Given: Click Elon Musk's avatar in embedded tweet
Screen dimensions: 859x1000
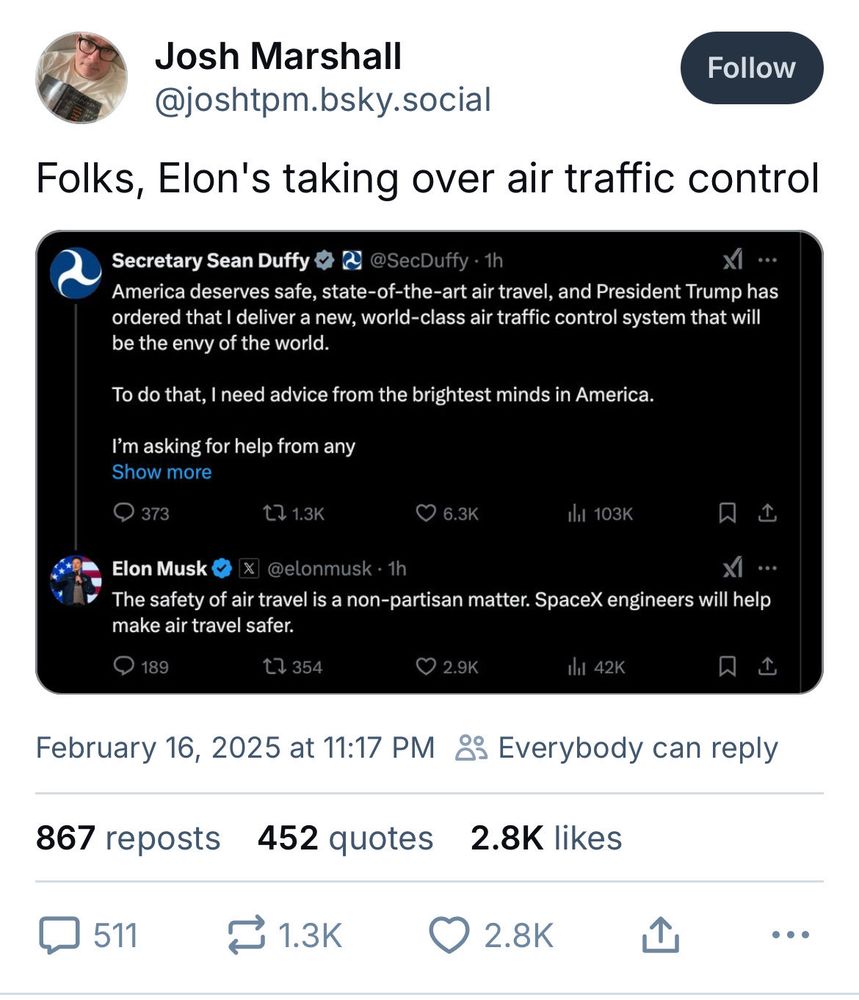Looking at the screenshot, I should click(77, 581).
